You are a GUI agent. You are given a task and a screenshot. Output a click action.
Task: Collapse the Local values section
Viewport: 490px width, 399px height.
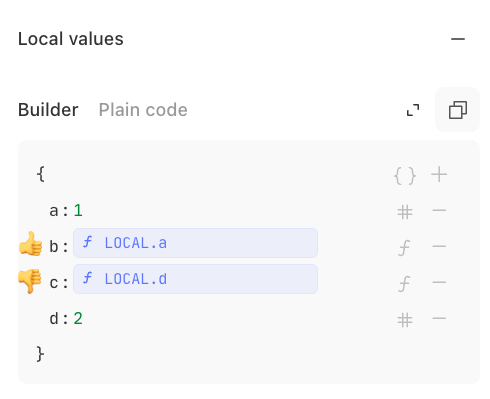click(458, 39)
